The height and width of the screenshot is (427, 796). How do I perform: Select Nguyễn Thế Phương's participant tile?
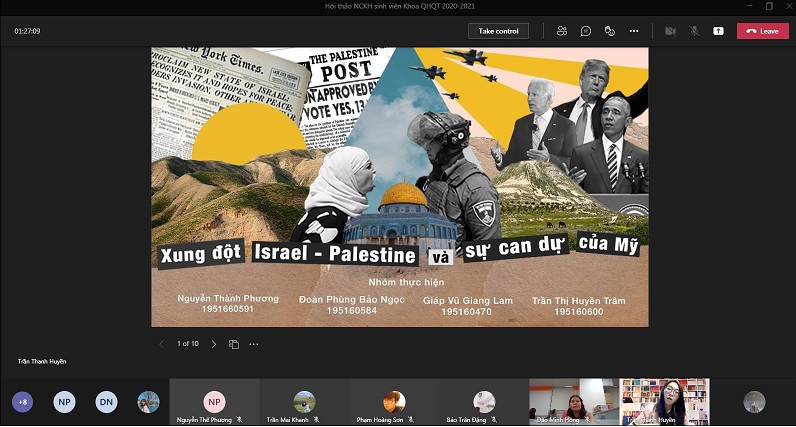(x=214, y=402)
